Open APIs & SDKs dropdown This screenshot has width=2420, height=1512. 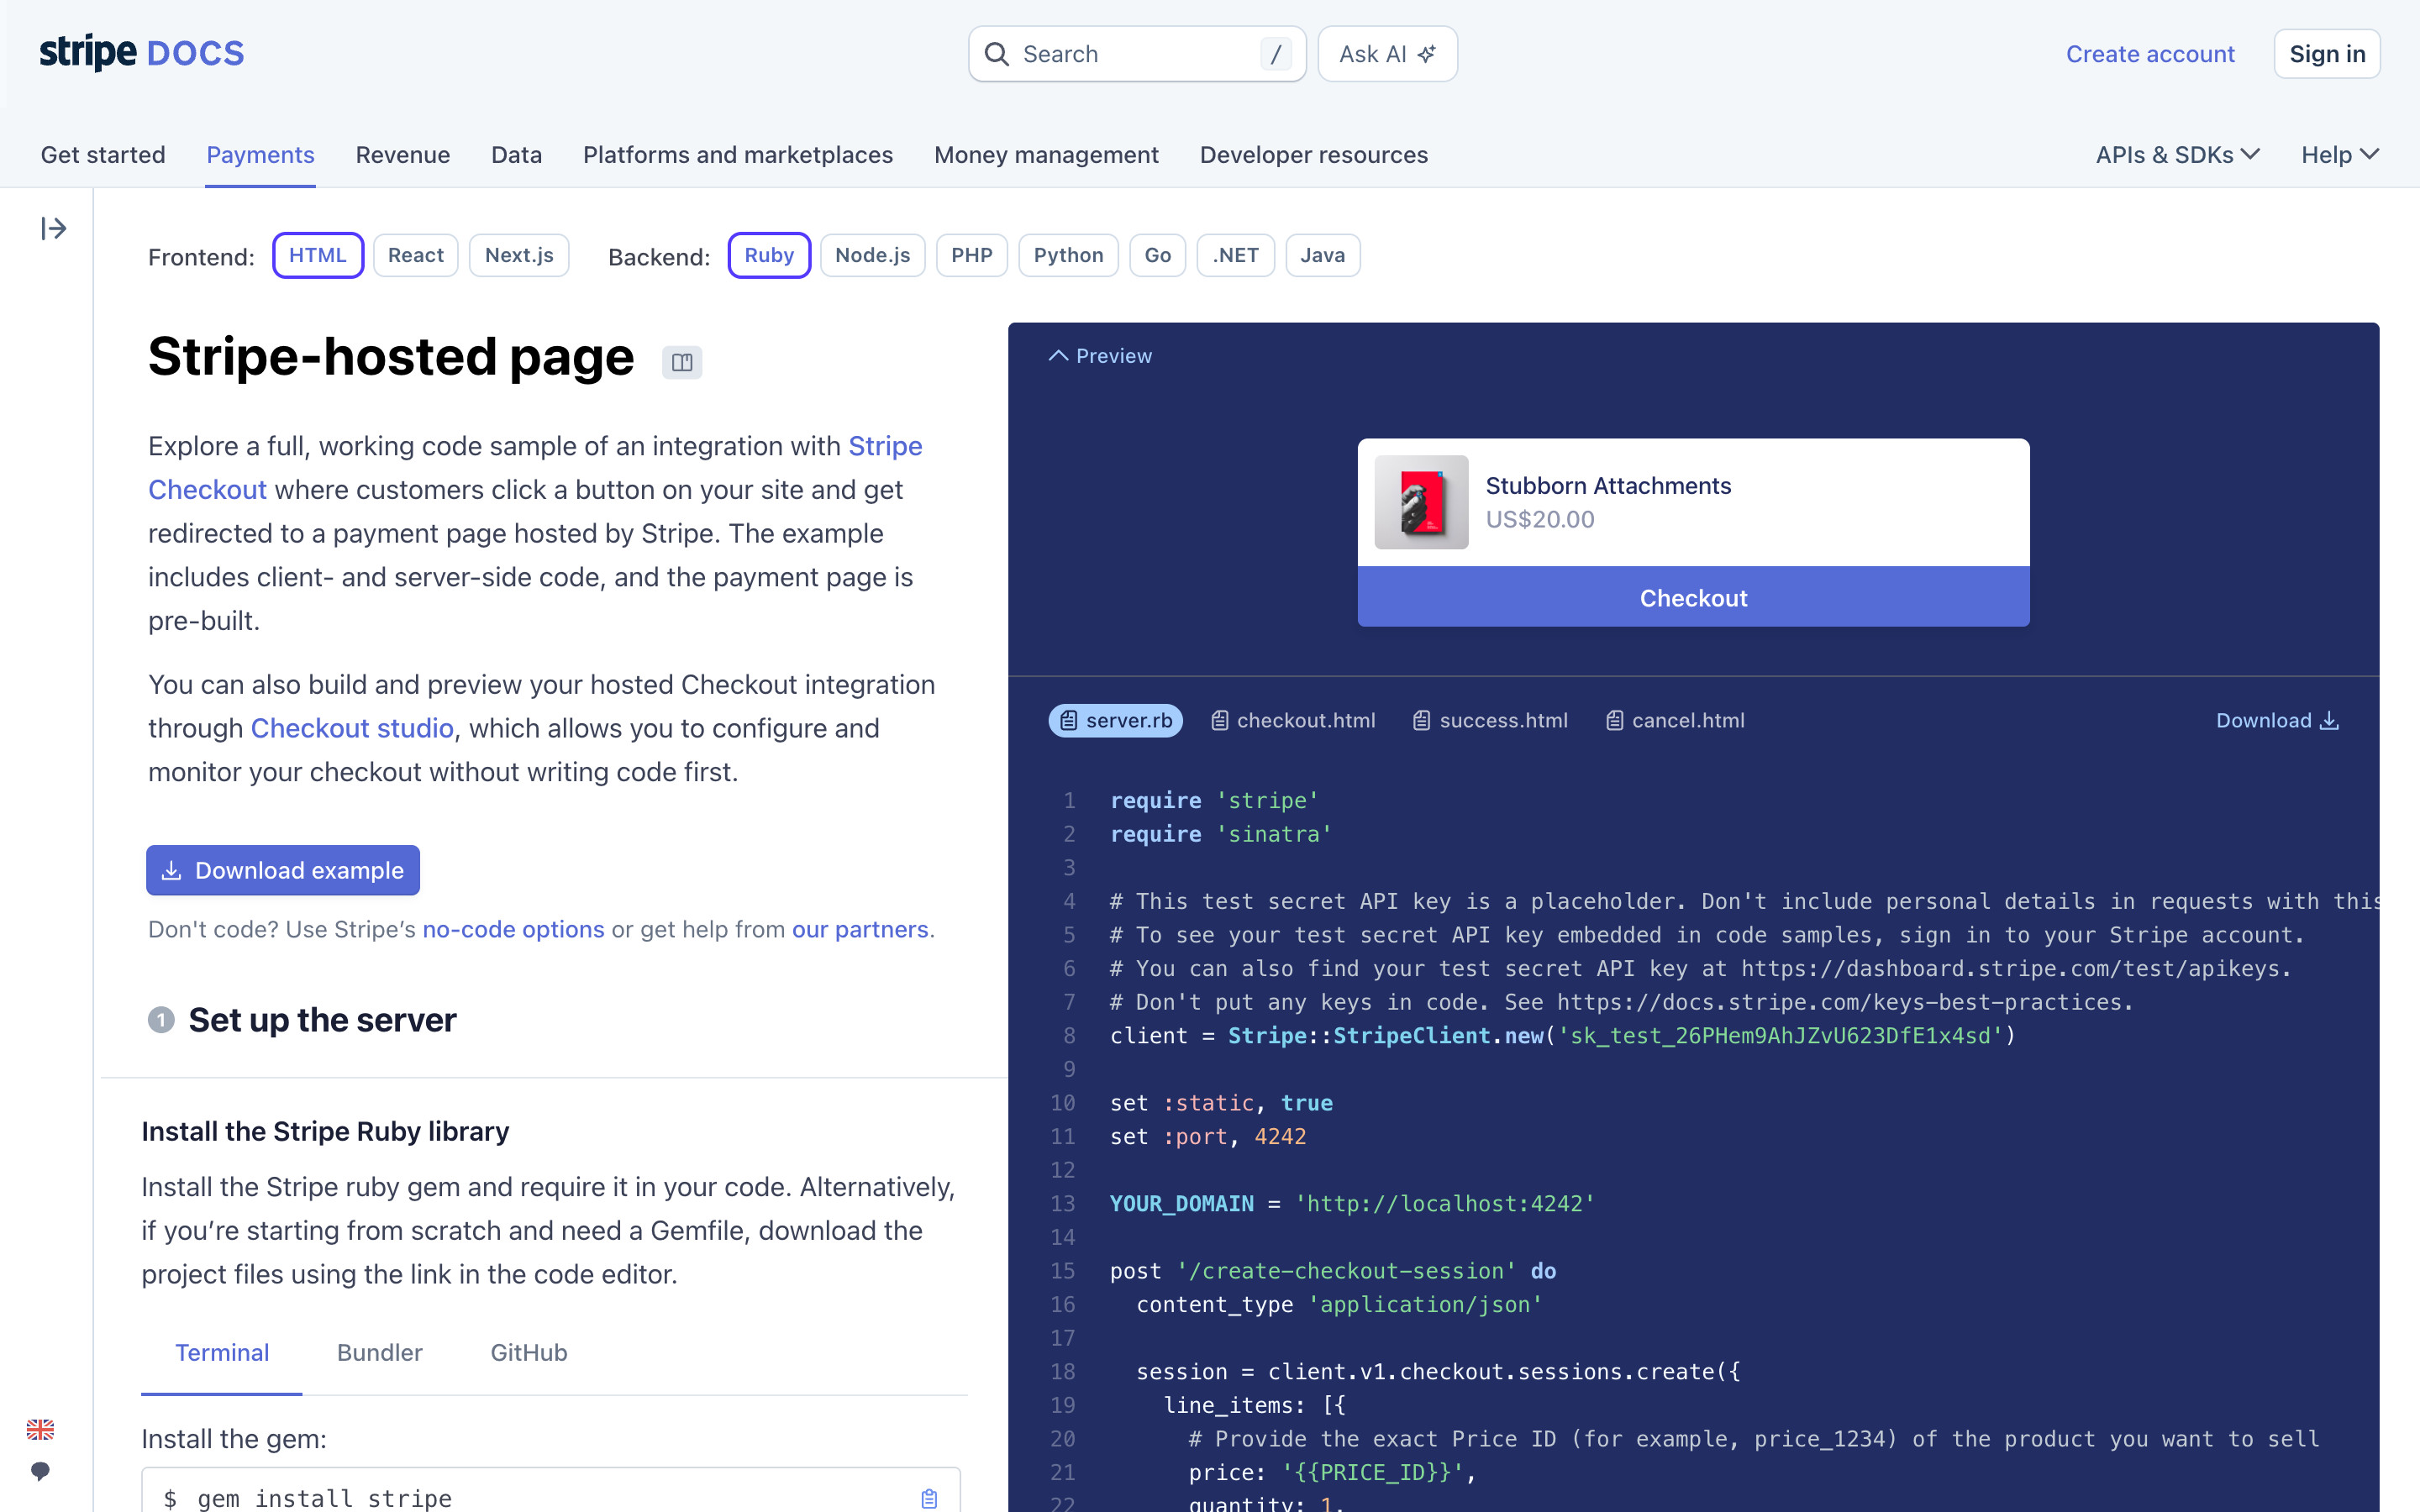(2177, 155)
